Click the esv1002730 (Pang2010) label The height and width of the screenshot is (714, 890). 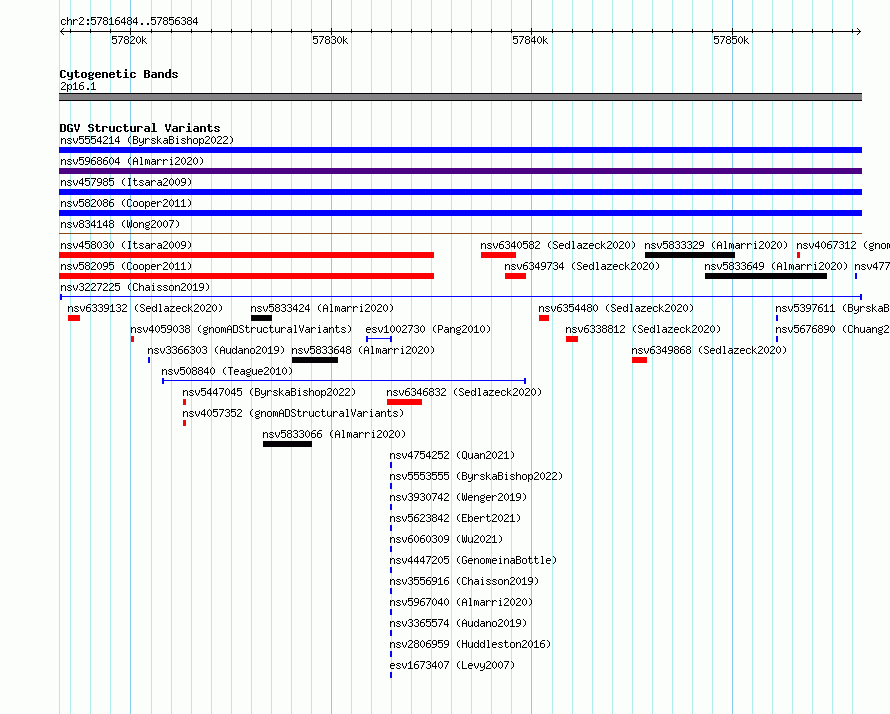coord(428,329)
